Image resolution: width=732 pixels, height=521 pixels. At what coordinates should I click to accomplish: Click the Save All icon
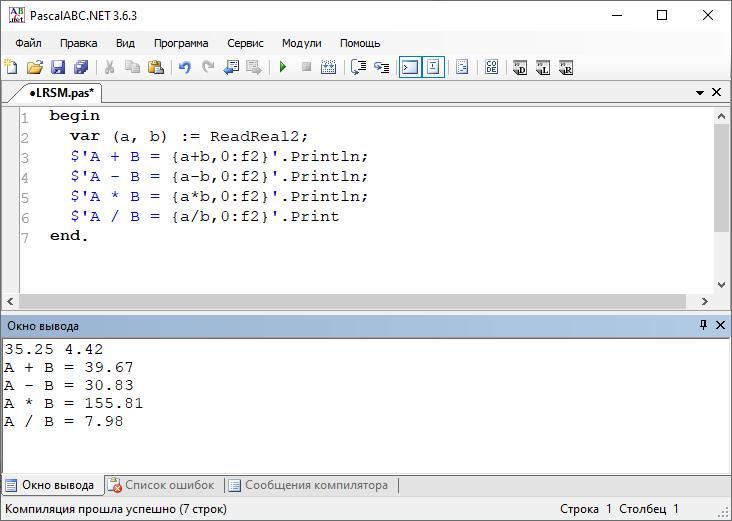81,68
